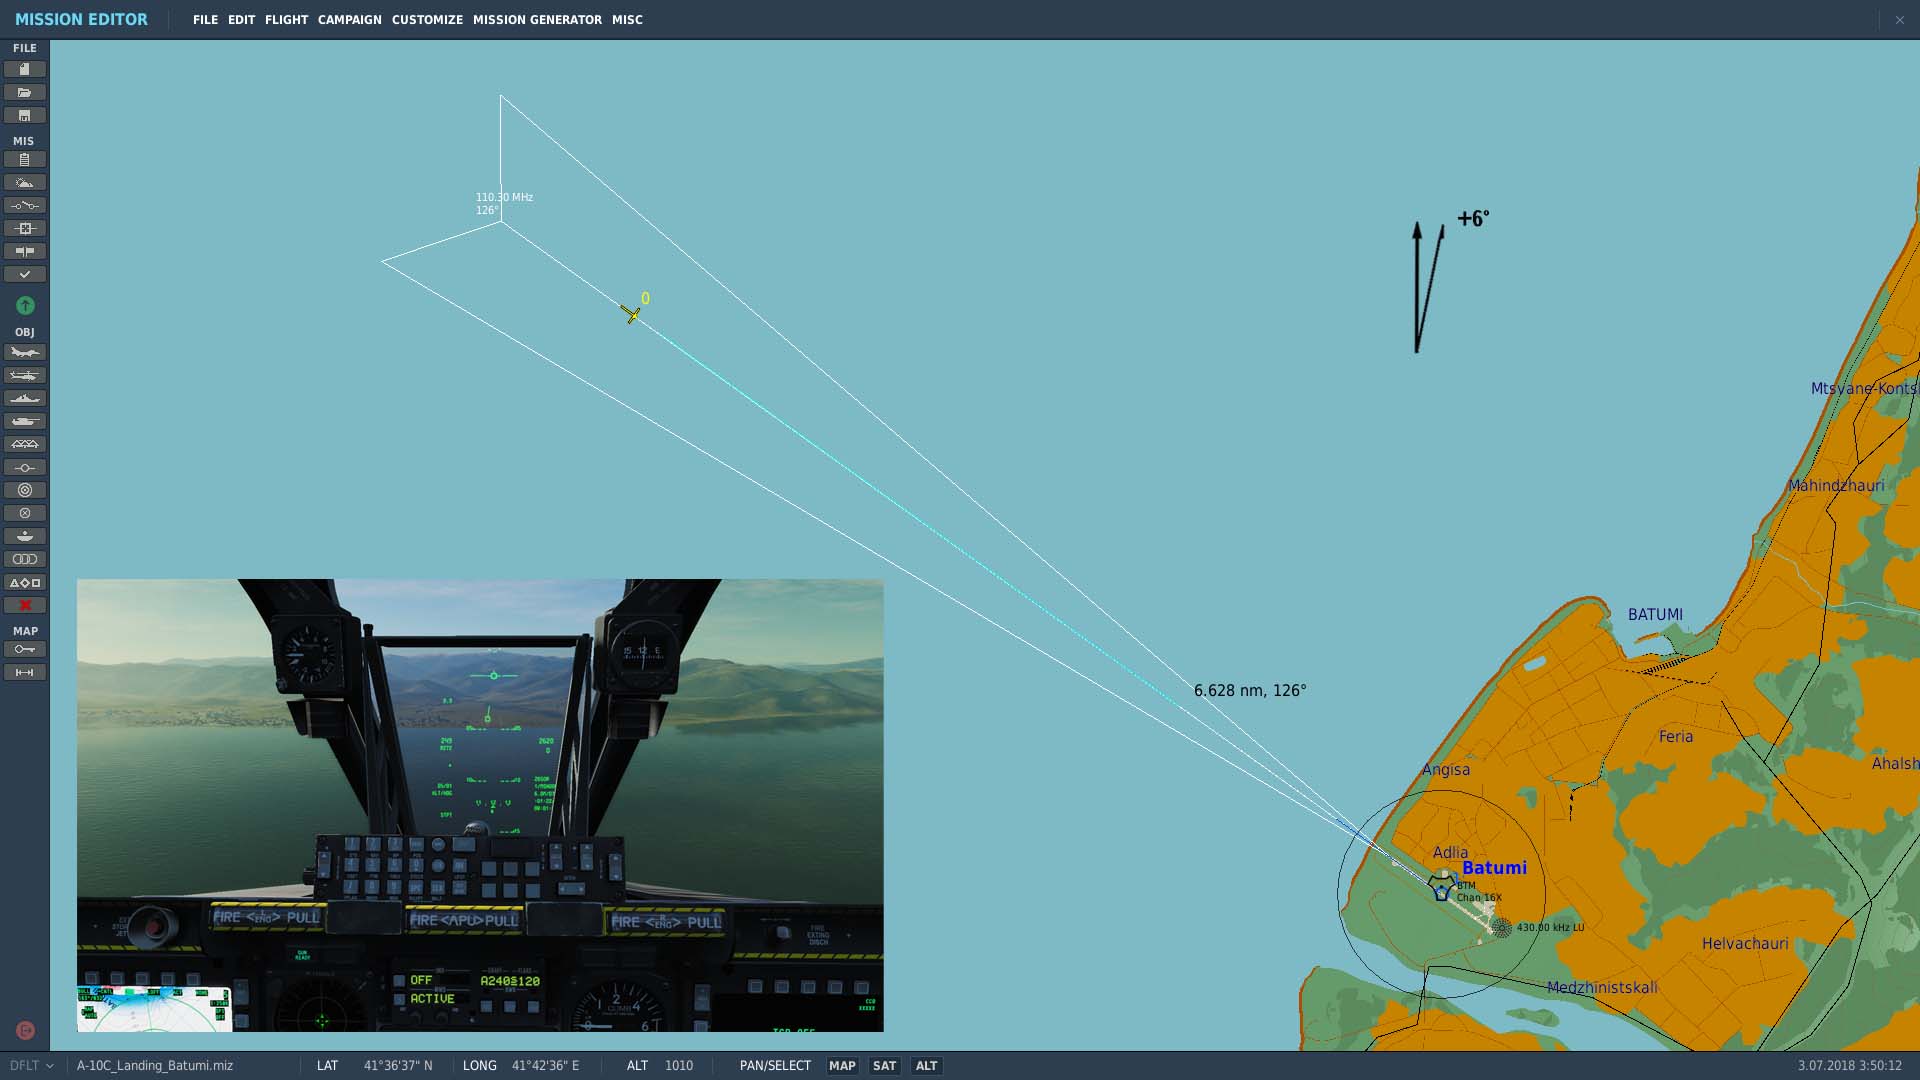
Task: Click the Adlia town label
Action: coord(1450,852)
